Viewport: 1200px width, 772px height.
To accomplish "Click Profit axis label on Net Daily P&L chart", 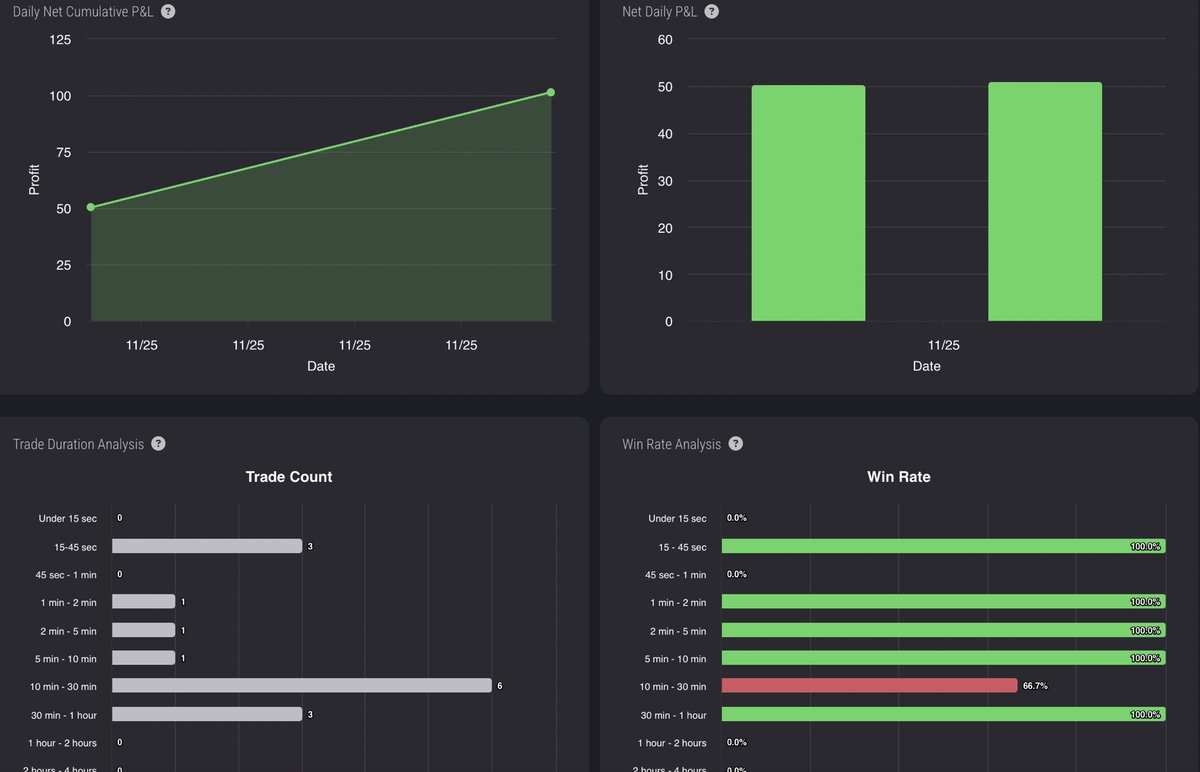I will pos(643,180).
